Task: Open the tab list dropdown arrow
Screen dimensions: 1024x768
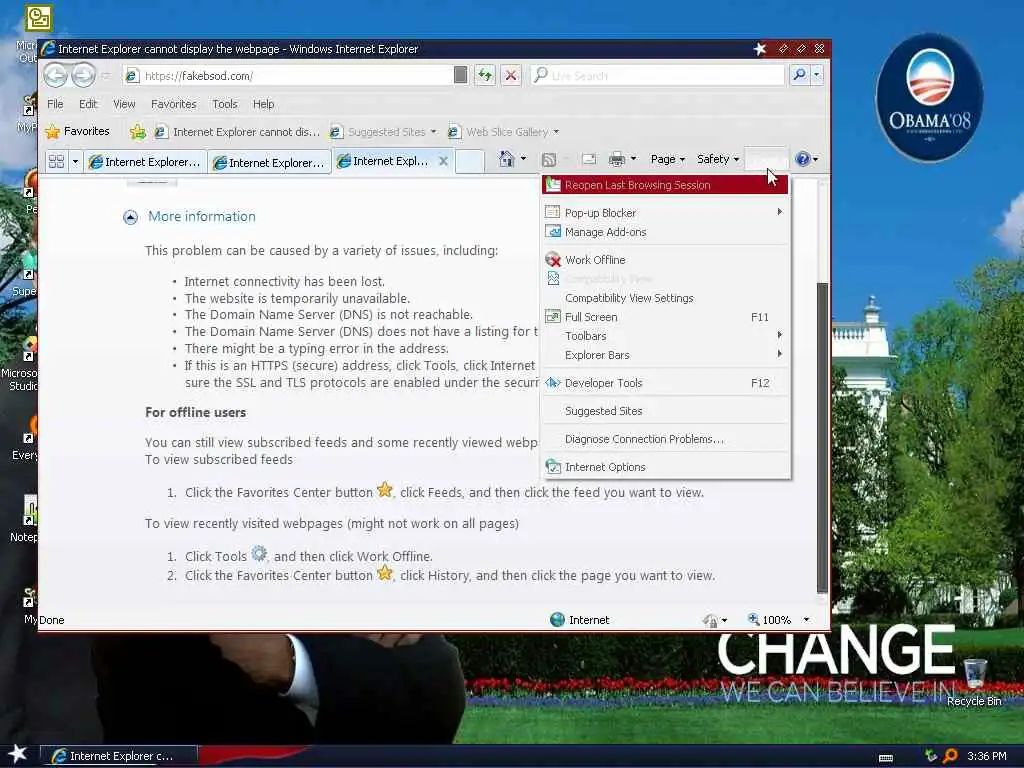Action: tap(75, 161)
